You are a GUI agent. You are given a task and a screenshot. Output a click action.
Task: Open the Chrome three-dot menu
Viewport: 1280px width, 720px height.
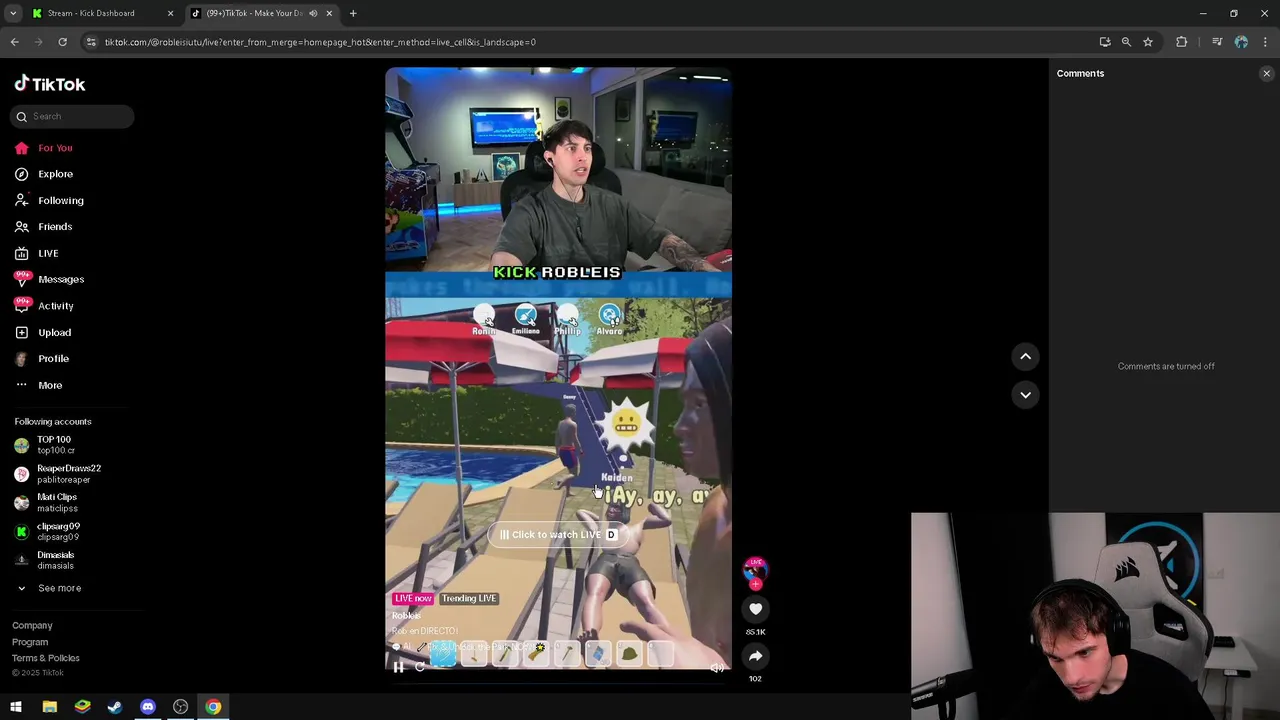point(1265,42)
